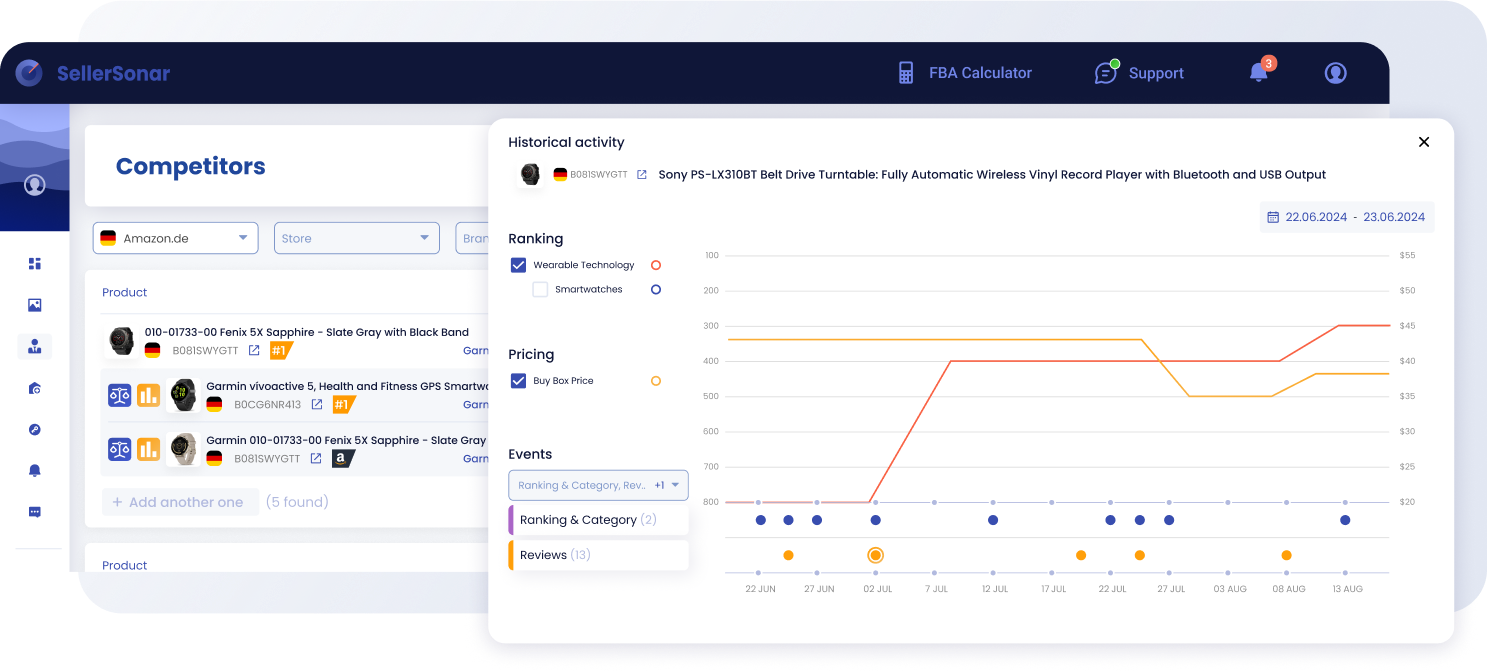The image size is (1487, 672).
Task: Click ASIN B0CG6NR413 text
Action: coord(267,405)
